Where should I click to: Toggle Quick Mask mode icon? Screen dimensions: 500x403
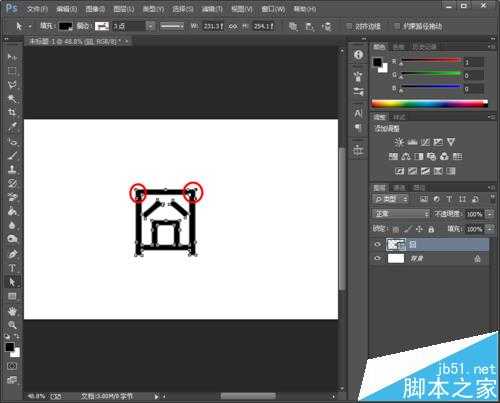pyautogui.click(x=12, y=366)
